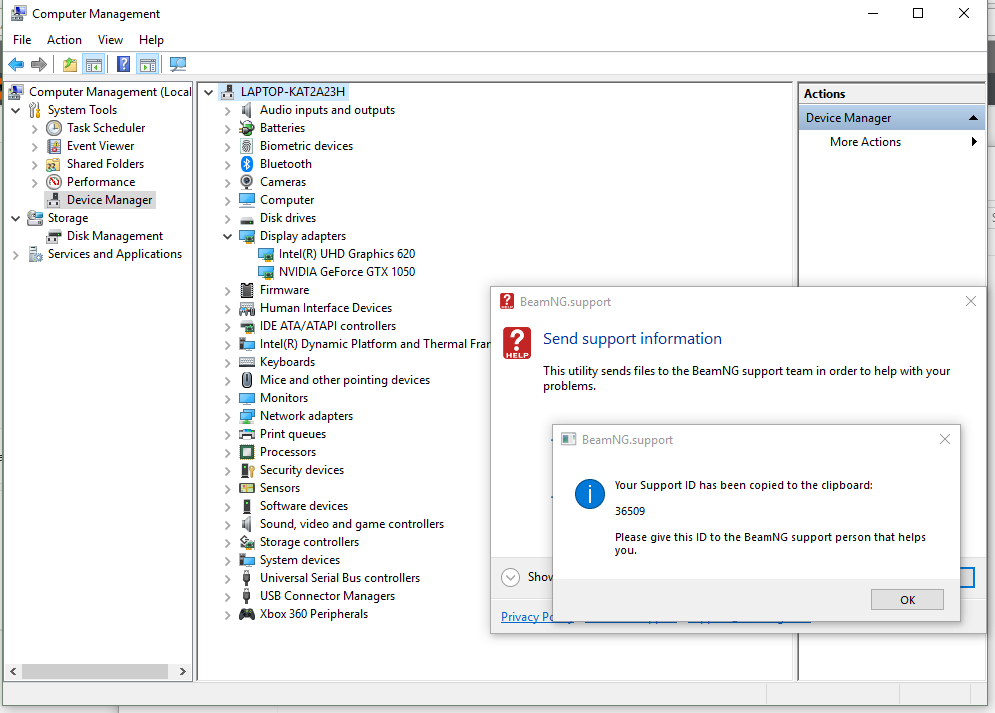Viewport: 995px width, 713px height.
Task: Select the System devices entry
Action: coord(300,560)
